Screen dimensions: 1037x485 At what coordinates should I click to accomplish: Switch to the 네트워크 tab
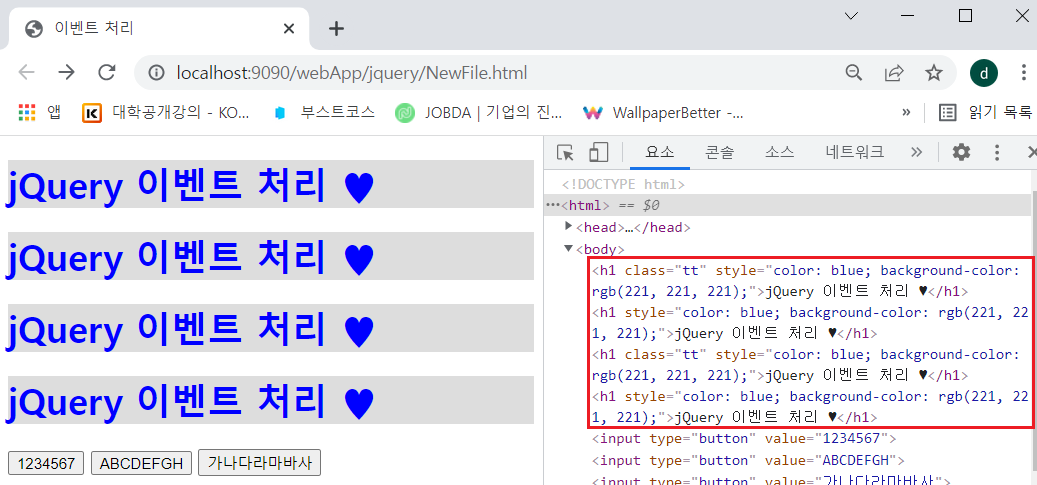pos(854,152)
